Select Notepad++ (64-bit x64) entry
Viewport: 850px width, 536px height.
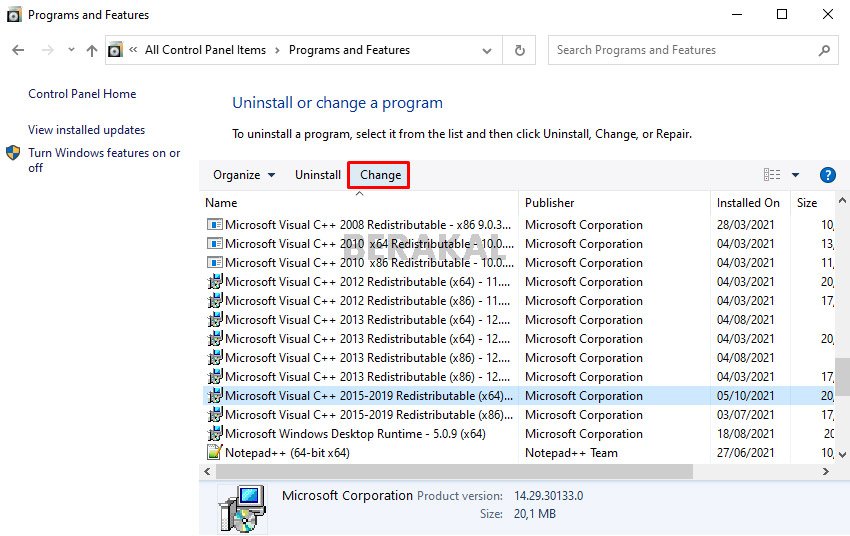(519, 453)
